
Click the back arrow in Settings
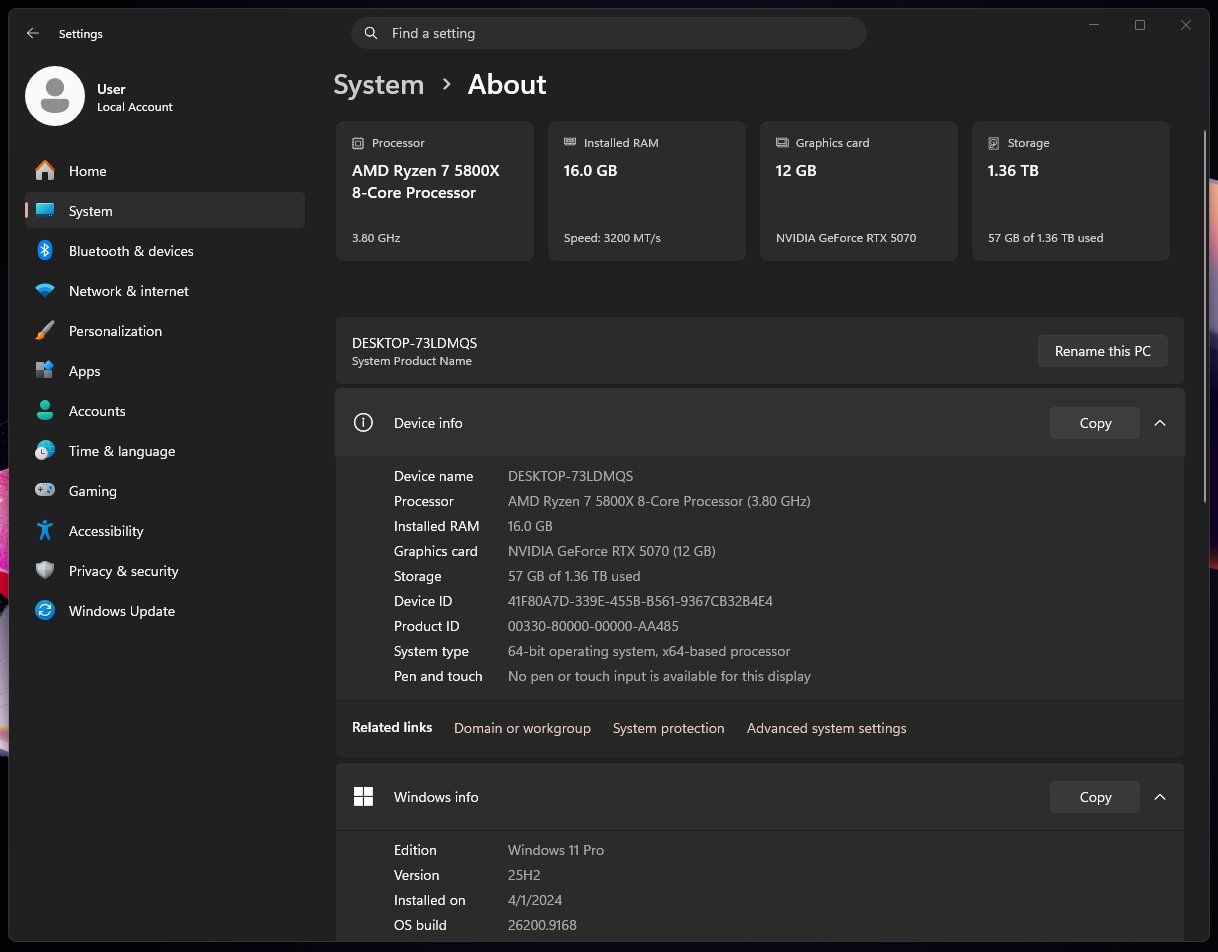33,33
